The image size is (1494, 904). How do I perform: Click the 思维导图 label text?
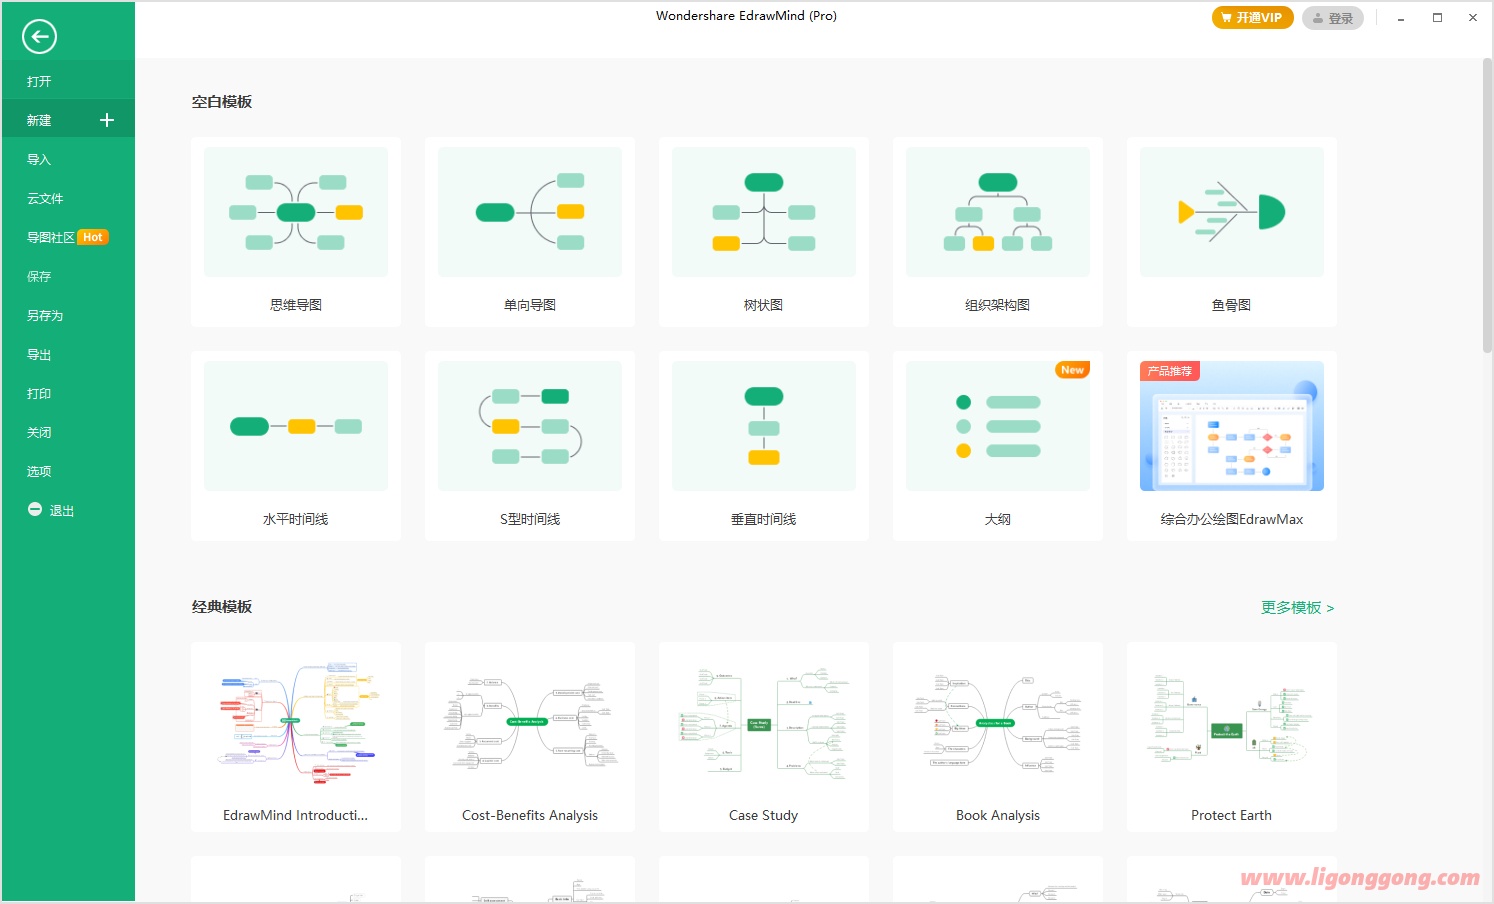296,305
